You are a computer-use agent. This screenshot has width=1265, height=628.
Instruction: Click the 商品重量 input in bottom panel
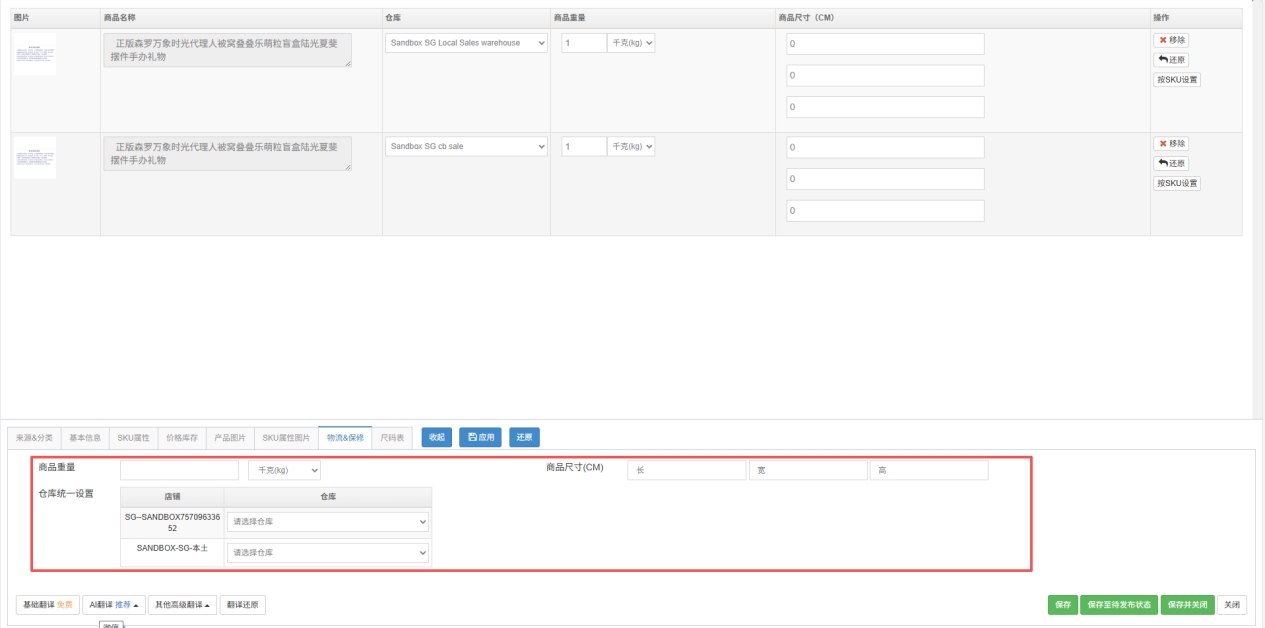coord(180,470)
